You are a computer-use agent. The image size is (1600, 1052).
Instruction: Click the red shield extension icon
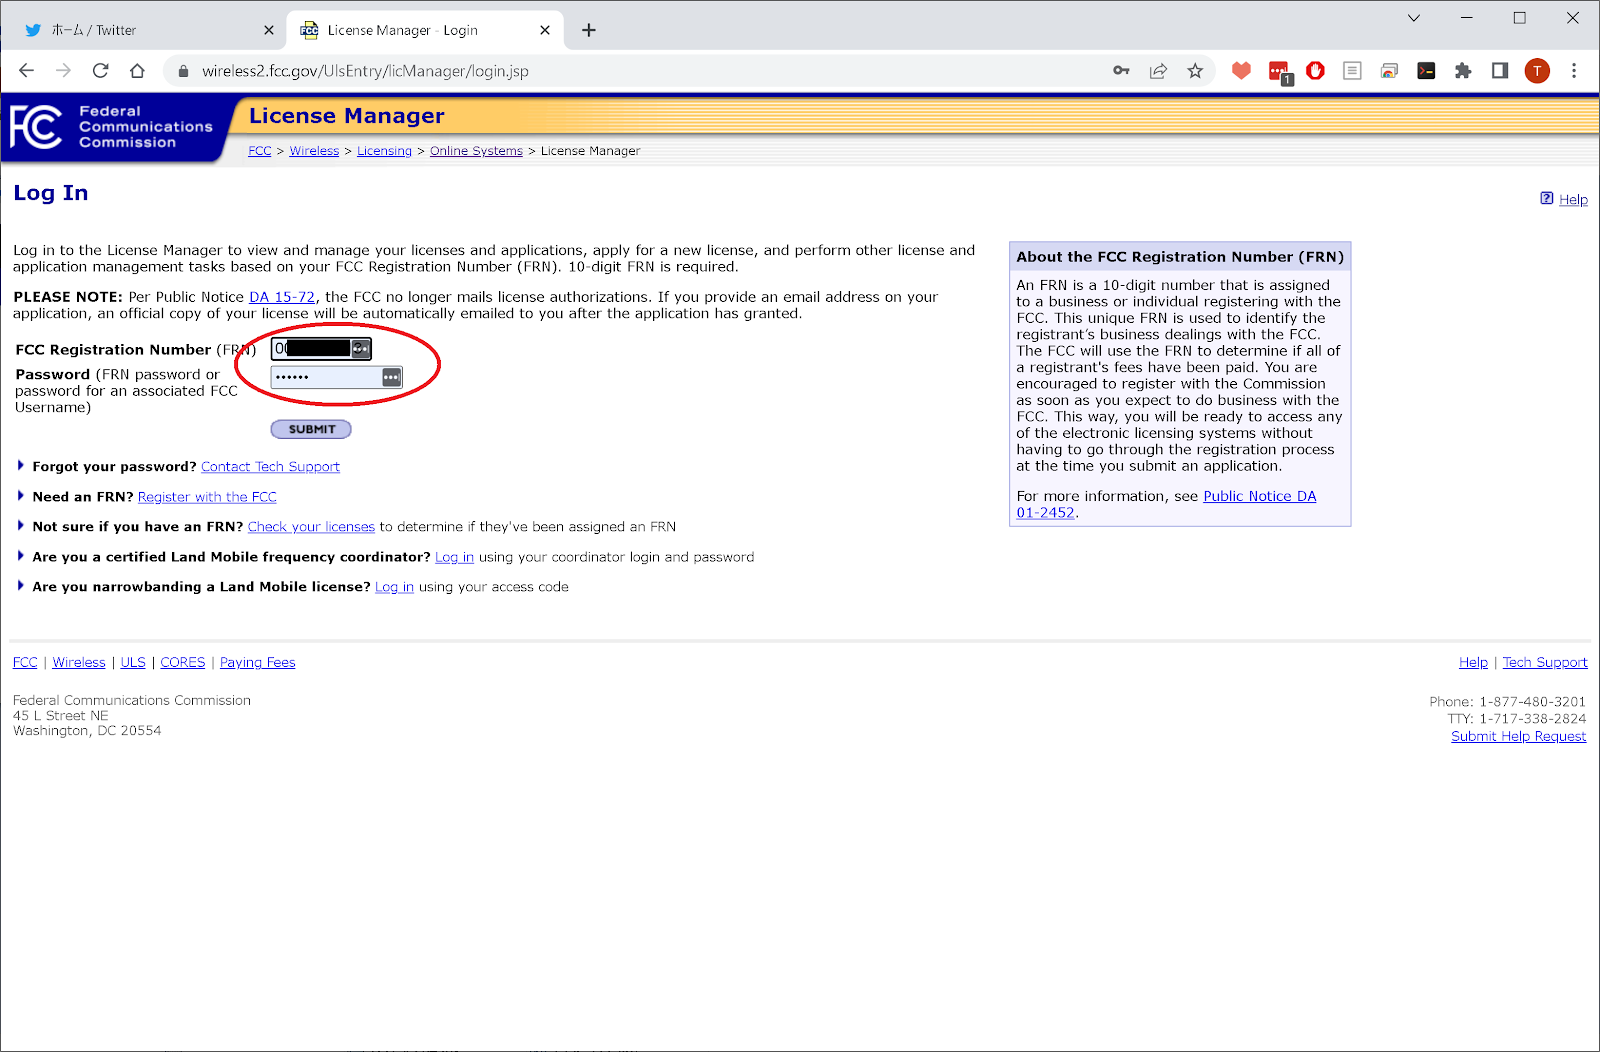coord(1315,71)
